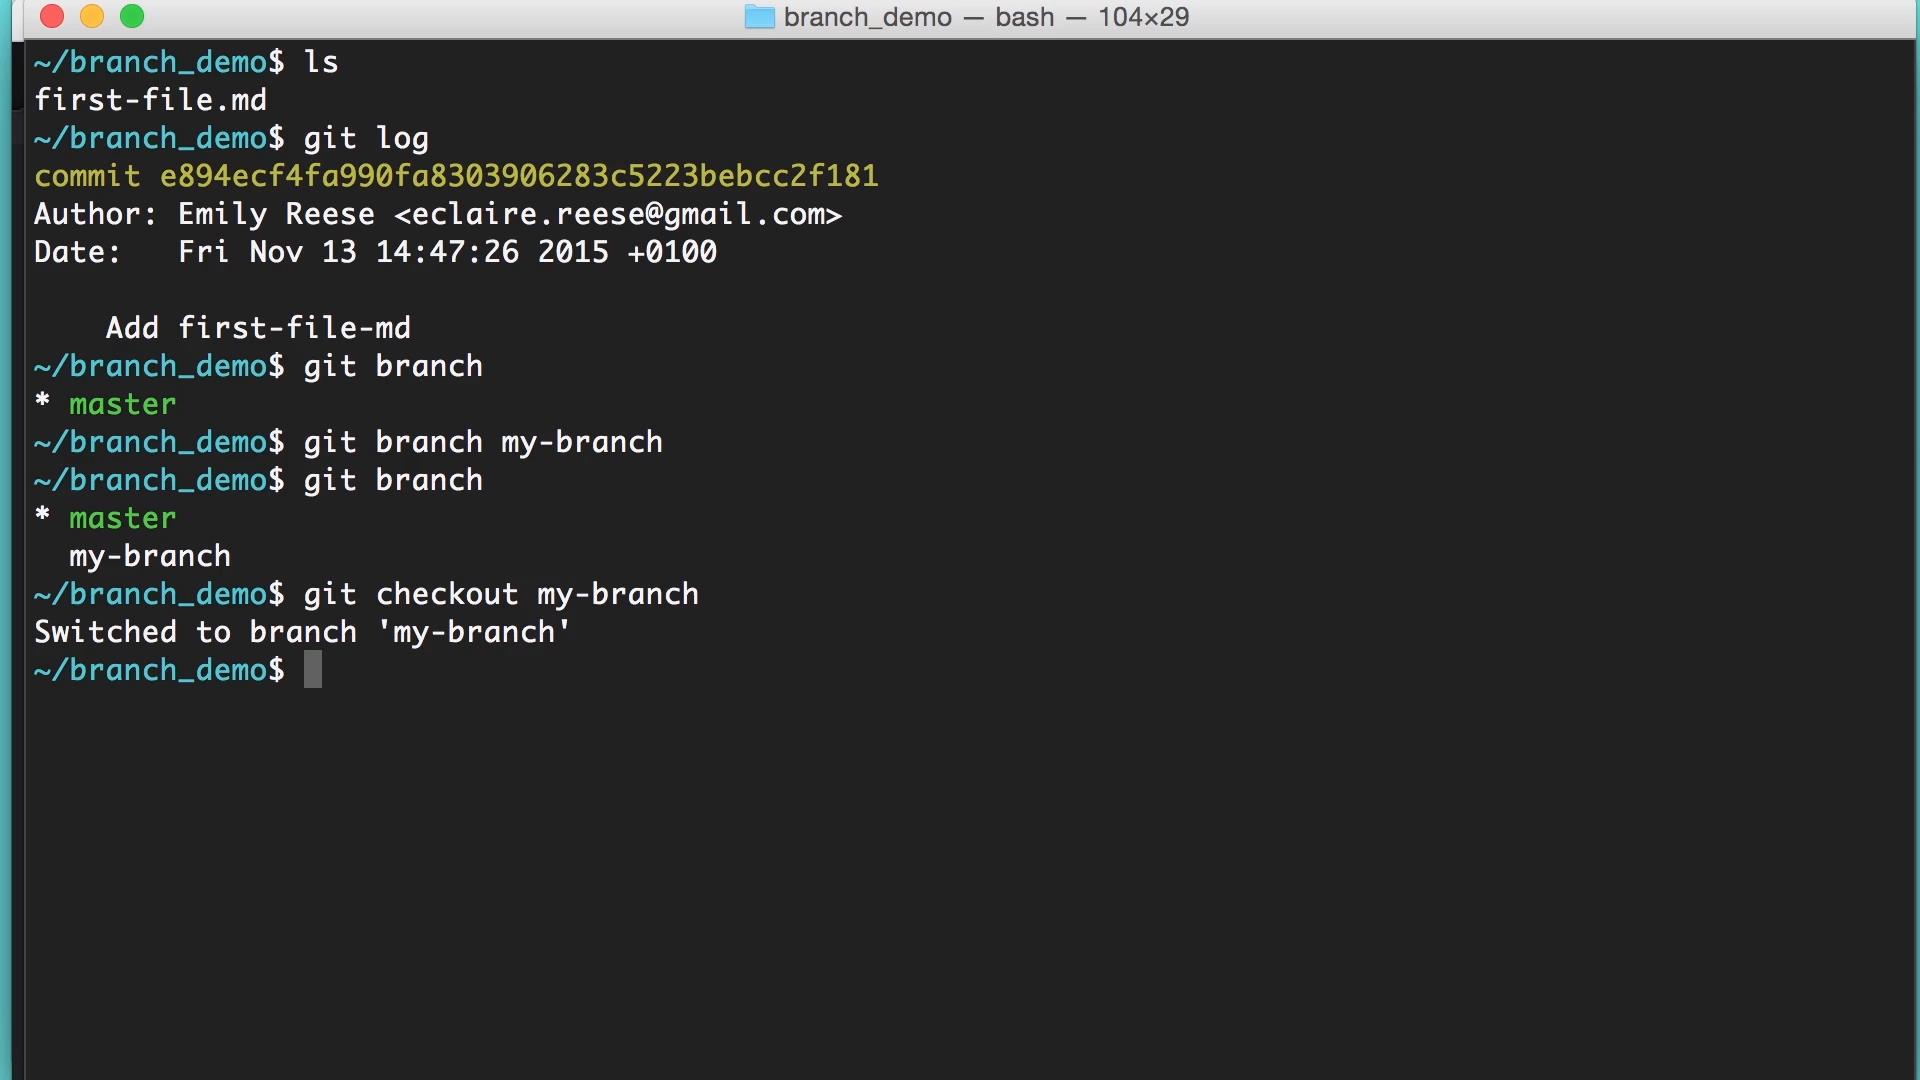Click the unstarred 'my-branch' list entry
Screen dimensions: 1920x1080
click(x=150, y=556)
